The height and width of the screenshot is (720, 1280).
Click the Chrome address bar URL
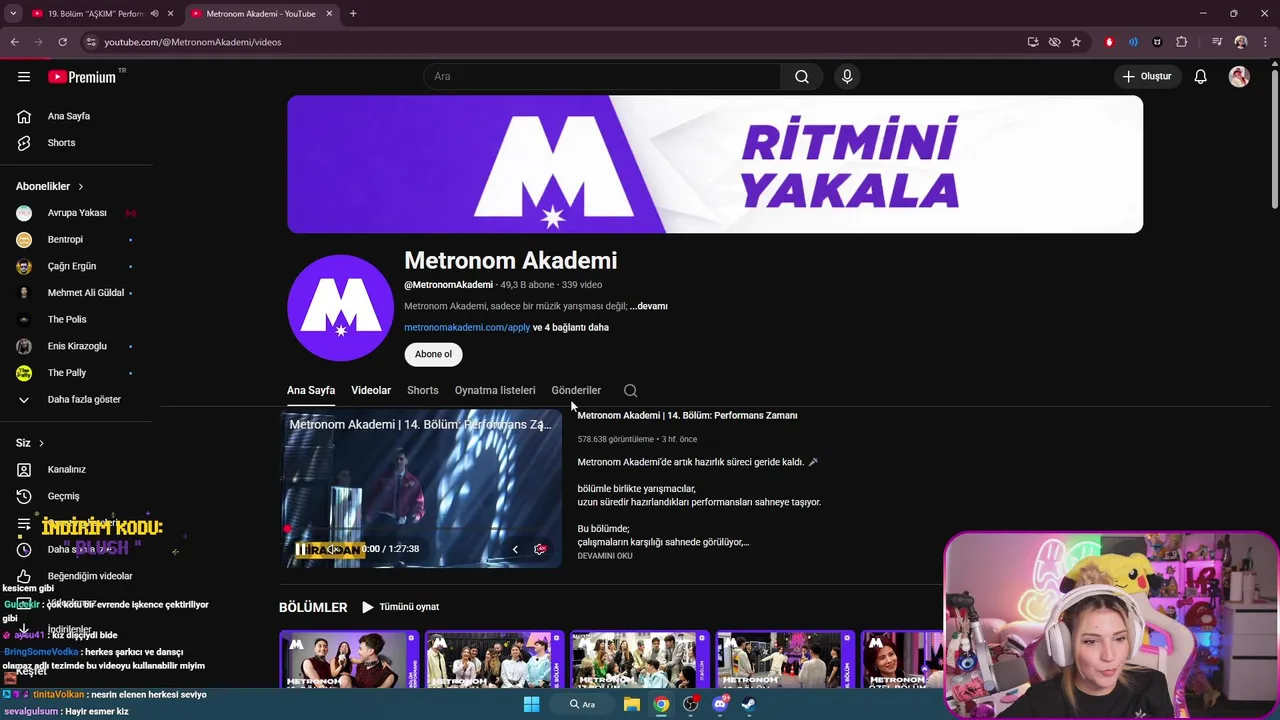pos(193,42)
